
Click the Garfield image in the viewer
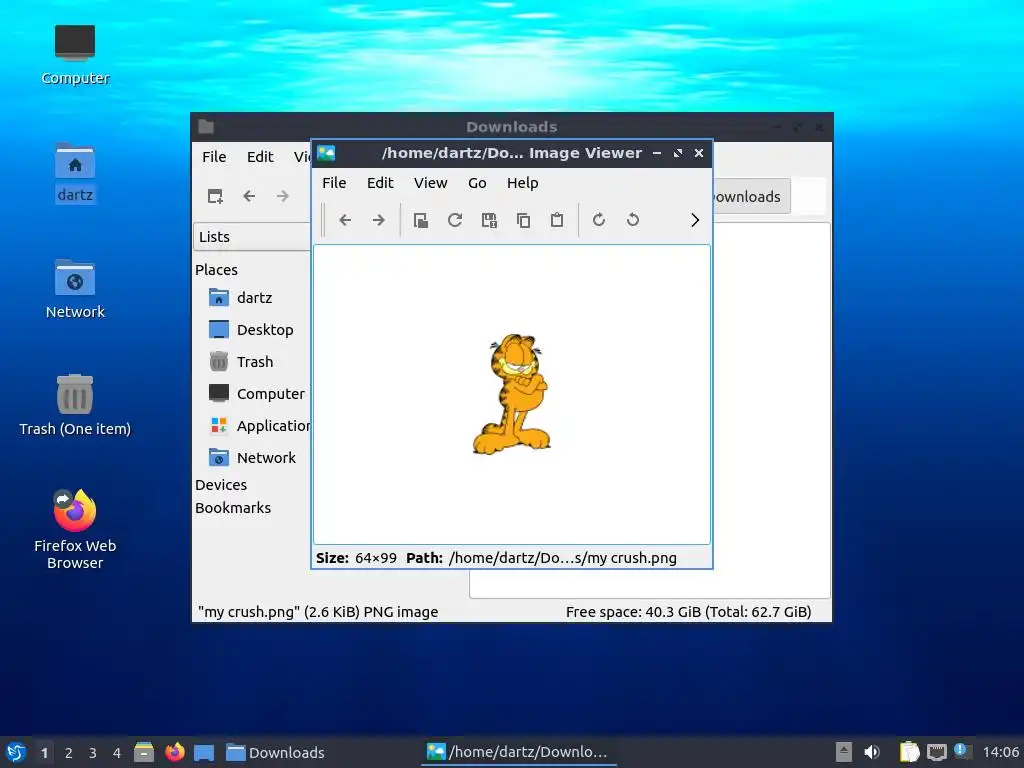(513, 394)
